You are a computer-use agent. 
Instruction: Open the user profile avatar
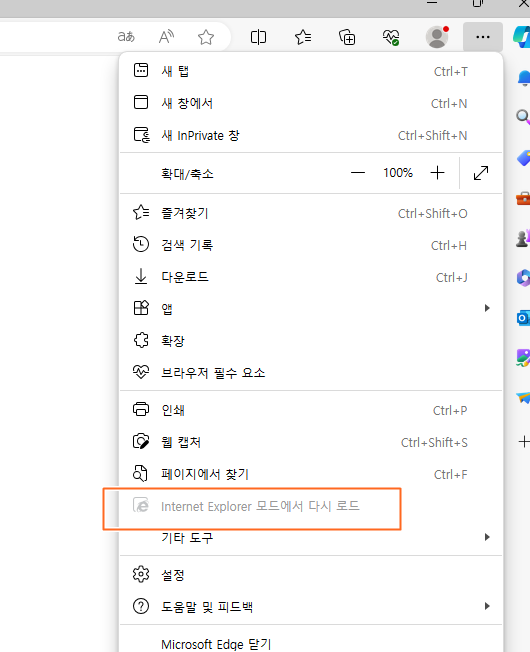pos(437,37)
